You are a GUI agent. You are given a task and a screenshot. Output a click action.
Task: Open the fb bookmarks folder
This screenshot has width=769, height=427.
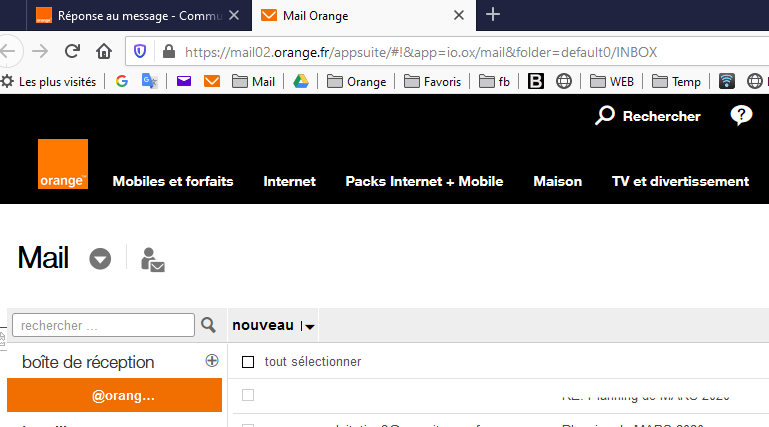tap(494, 82)
